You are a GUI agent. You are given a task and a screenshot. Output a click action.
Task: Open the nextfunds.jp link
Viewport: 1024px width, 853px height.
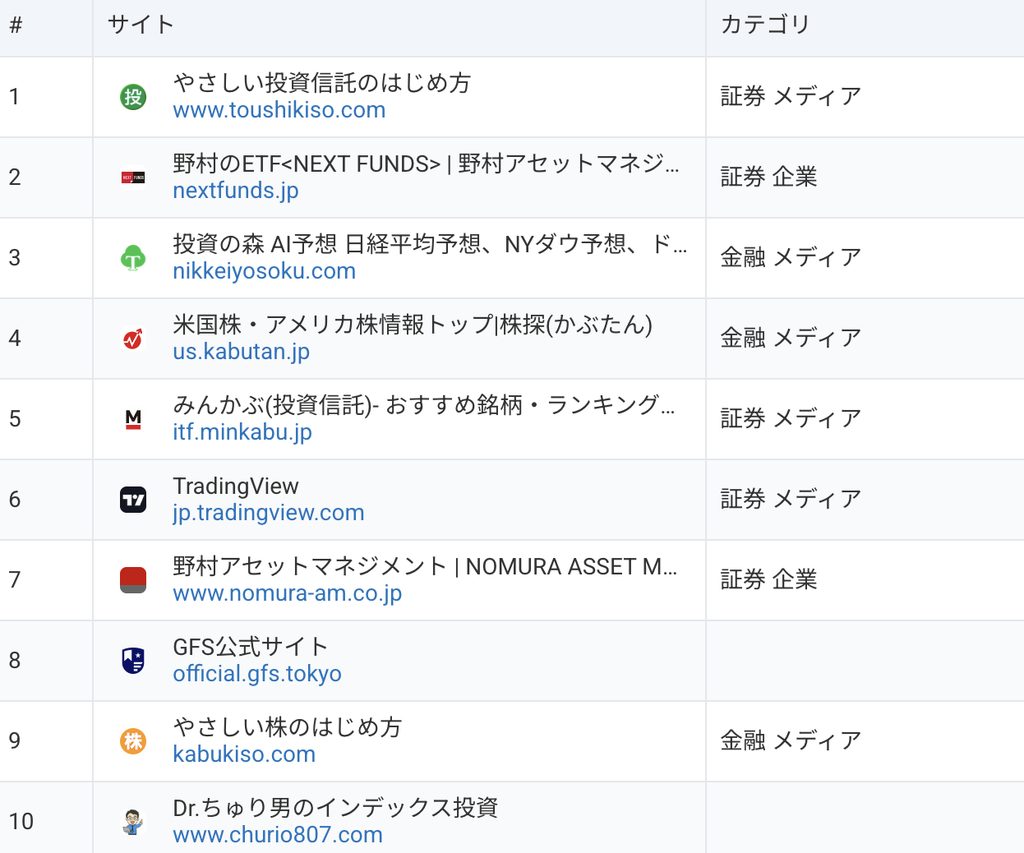236,190
